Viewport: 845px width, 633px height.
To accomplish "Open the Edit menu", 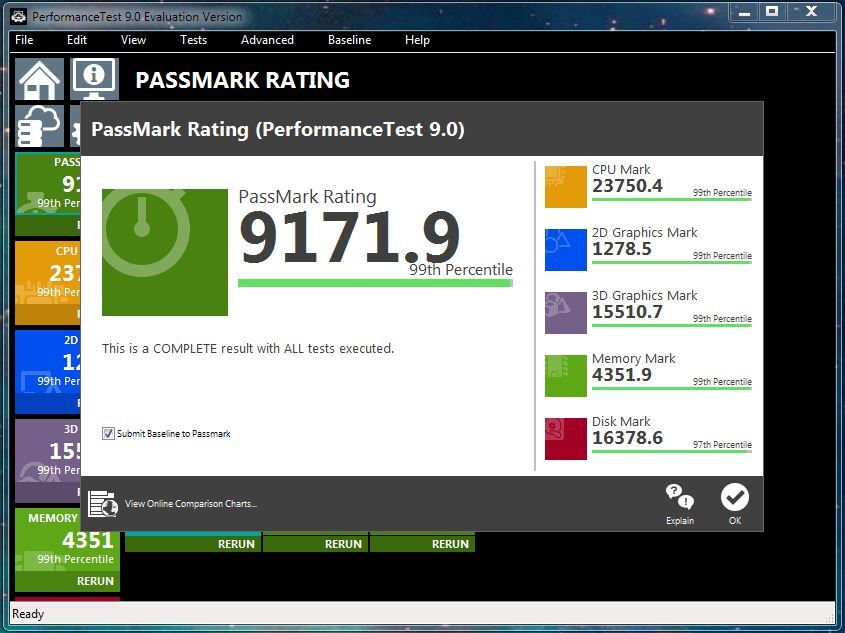I will [x=77, y=40].
